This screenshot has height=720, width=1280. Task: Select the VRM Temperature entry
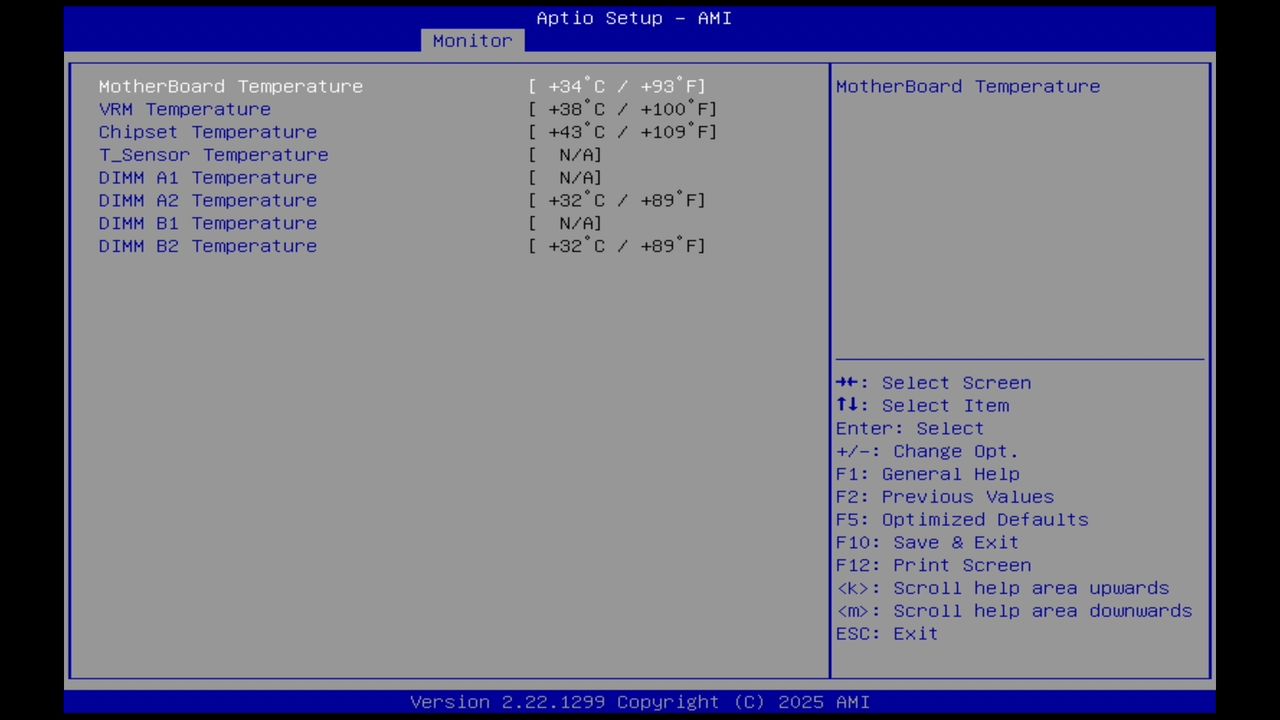pyautogui.click(x=184, y=109)
